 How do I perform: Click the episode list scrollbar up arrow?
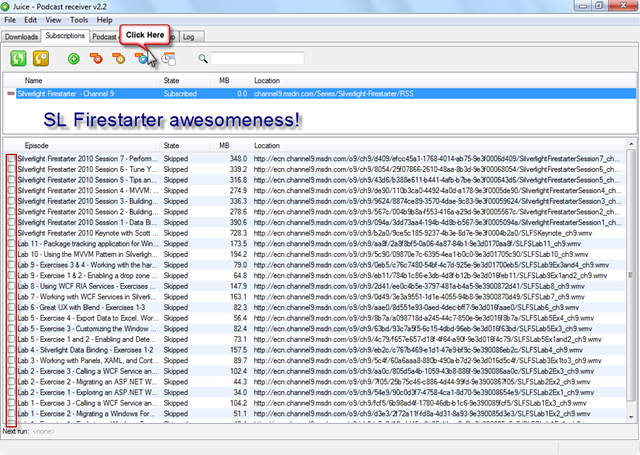pos(631,144)
